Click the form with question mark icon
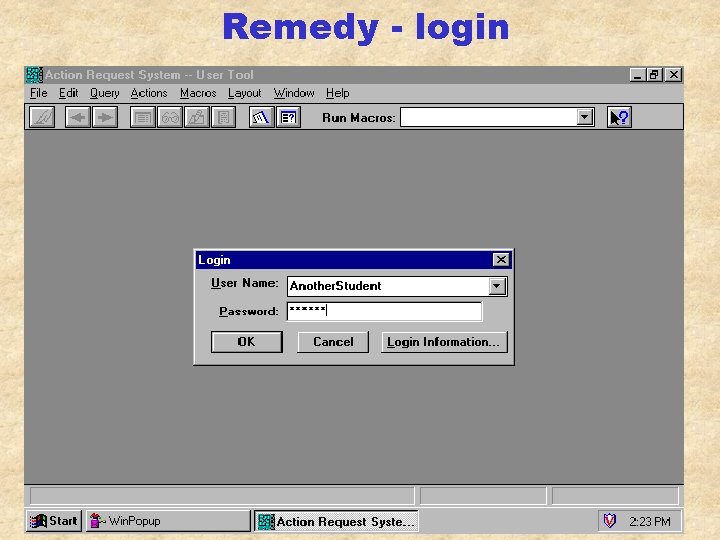 [288, 117]
